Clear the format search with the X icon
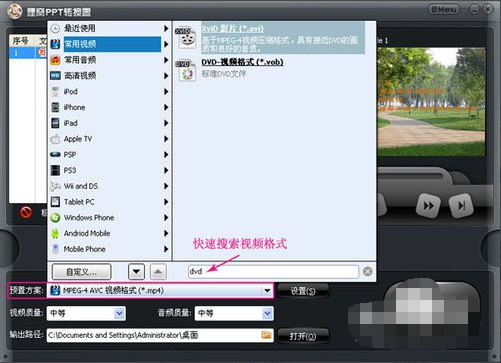 tap(368, 272)
